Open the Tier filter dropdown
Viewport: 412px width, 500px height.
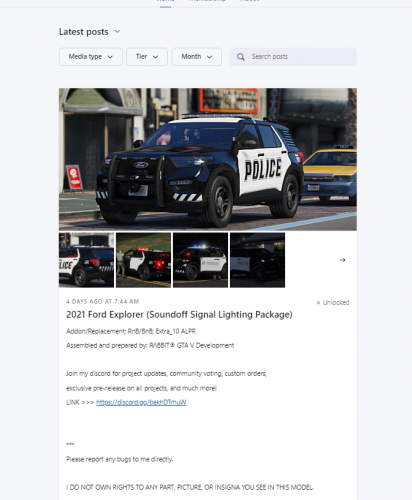click(x=147, y=57)
